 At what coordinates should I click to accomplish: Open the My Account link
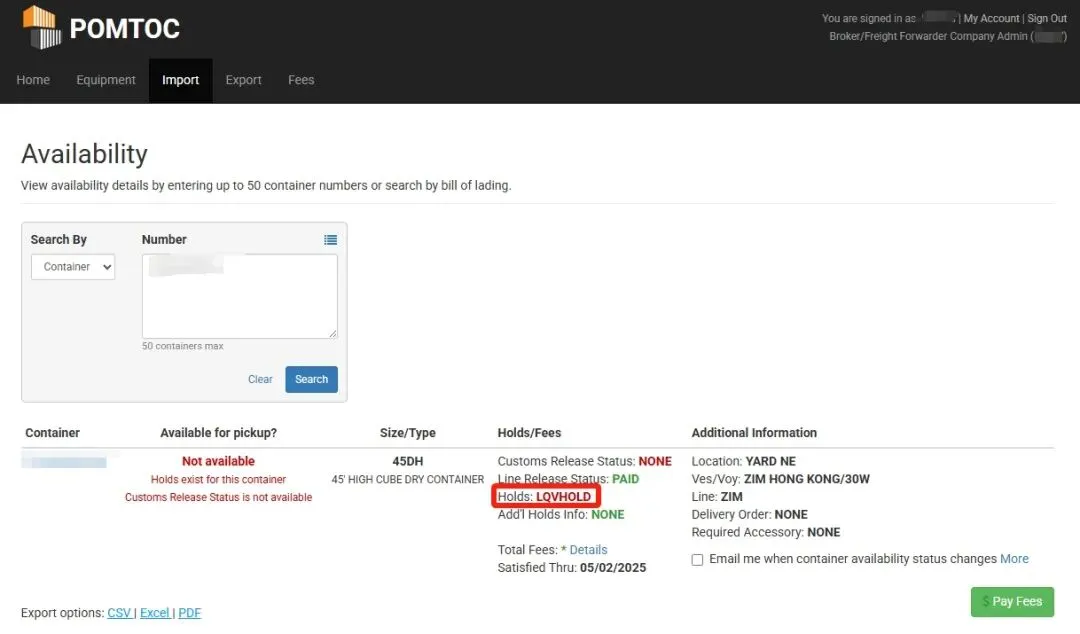coord(991,18)
